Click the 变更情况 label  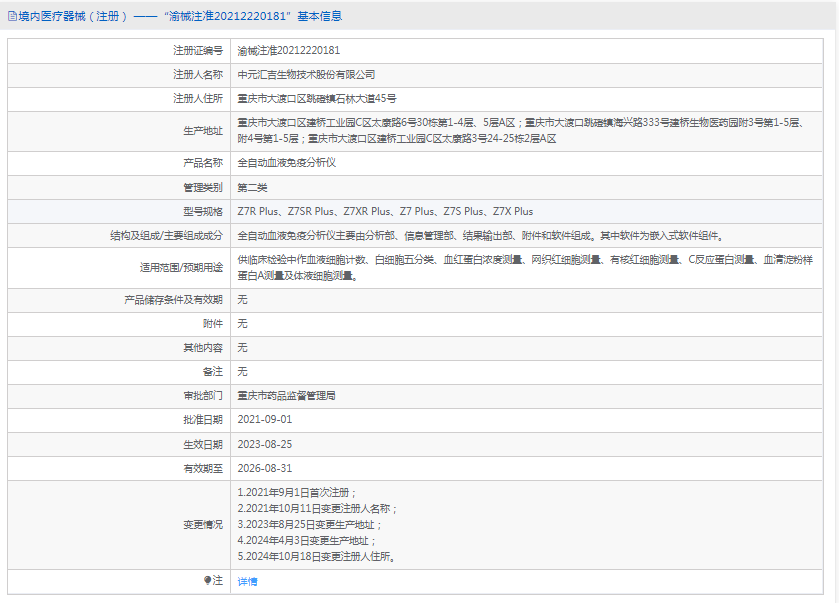(x=203, y=525)
